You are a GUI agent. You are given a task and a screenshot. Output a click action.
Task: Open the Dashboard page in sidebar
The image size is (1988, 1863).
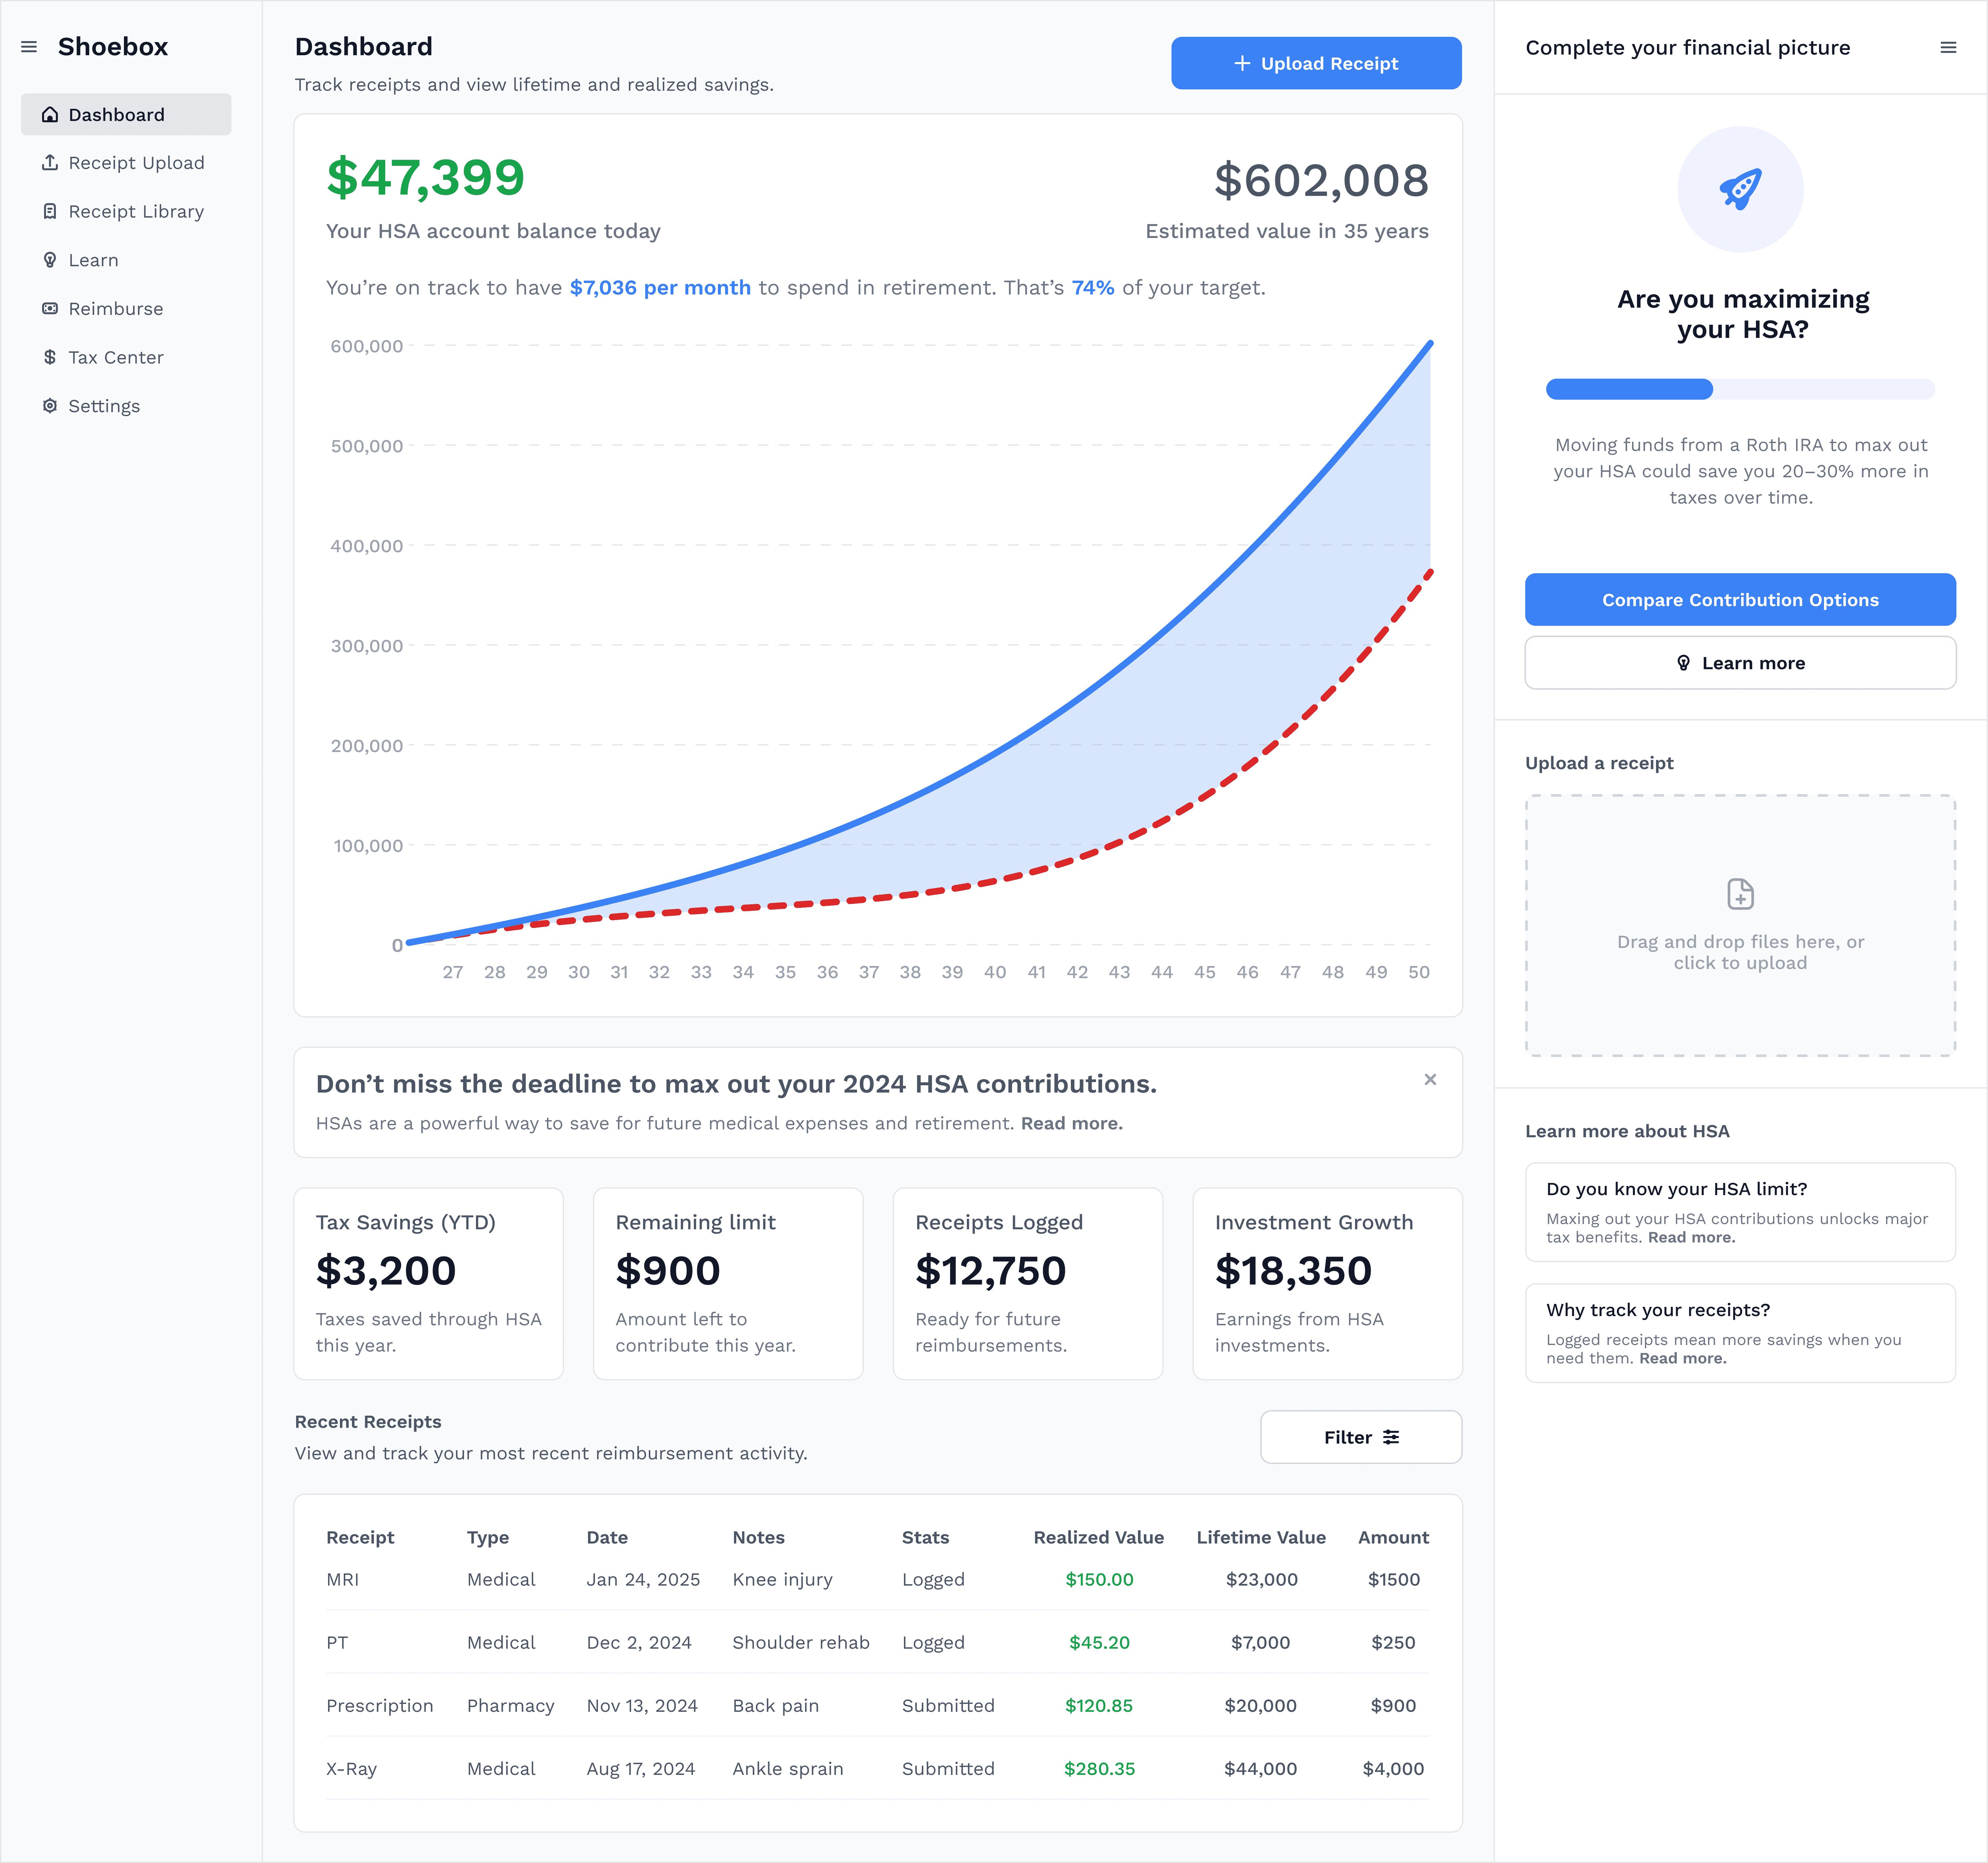(126, 115)
